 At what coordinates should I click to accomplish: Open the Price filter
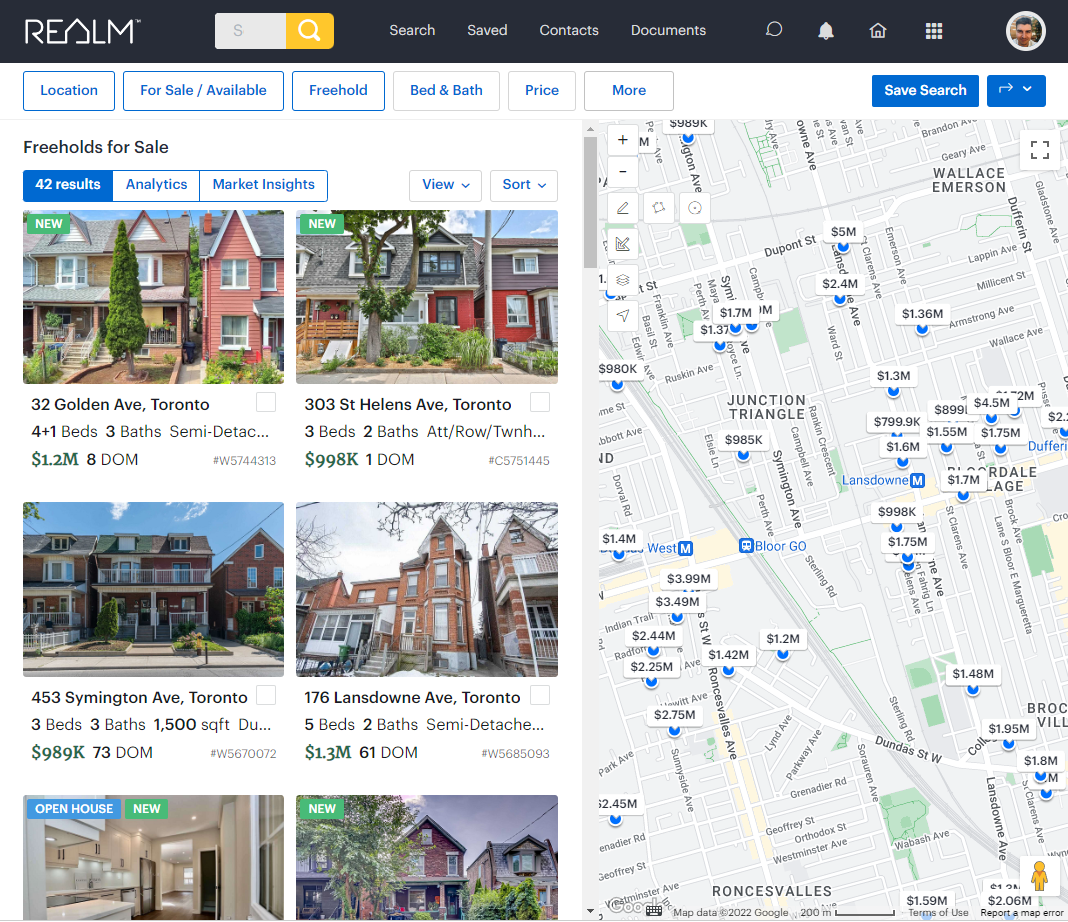(541, 91)
